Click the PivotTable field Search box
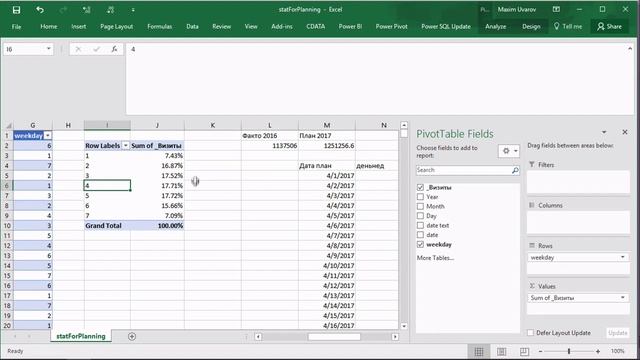This screenshot has height=360, width=640. [x=463, y=170]
